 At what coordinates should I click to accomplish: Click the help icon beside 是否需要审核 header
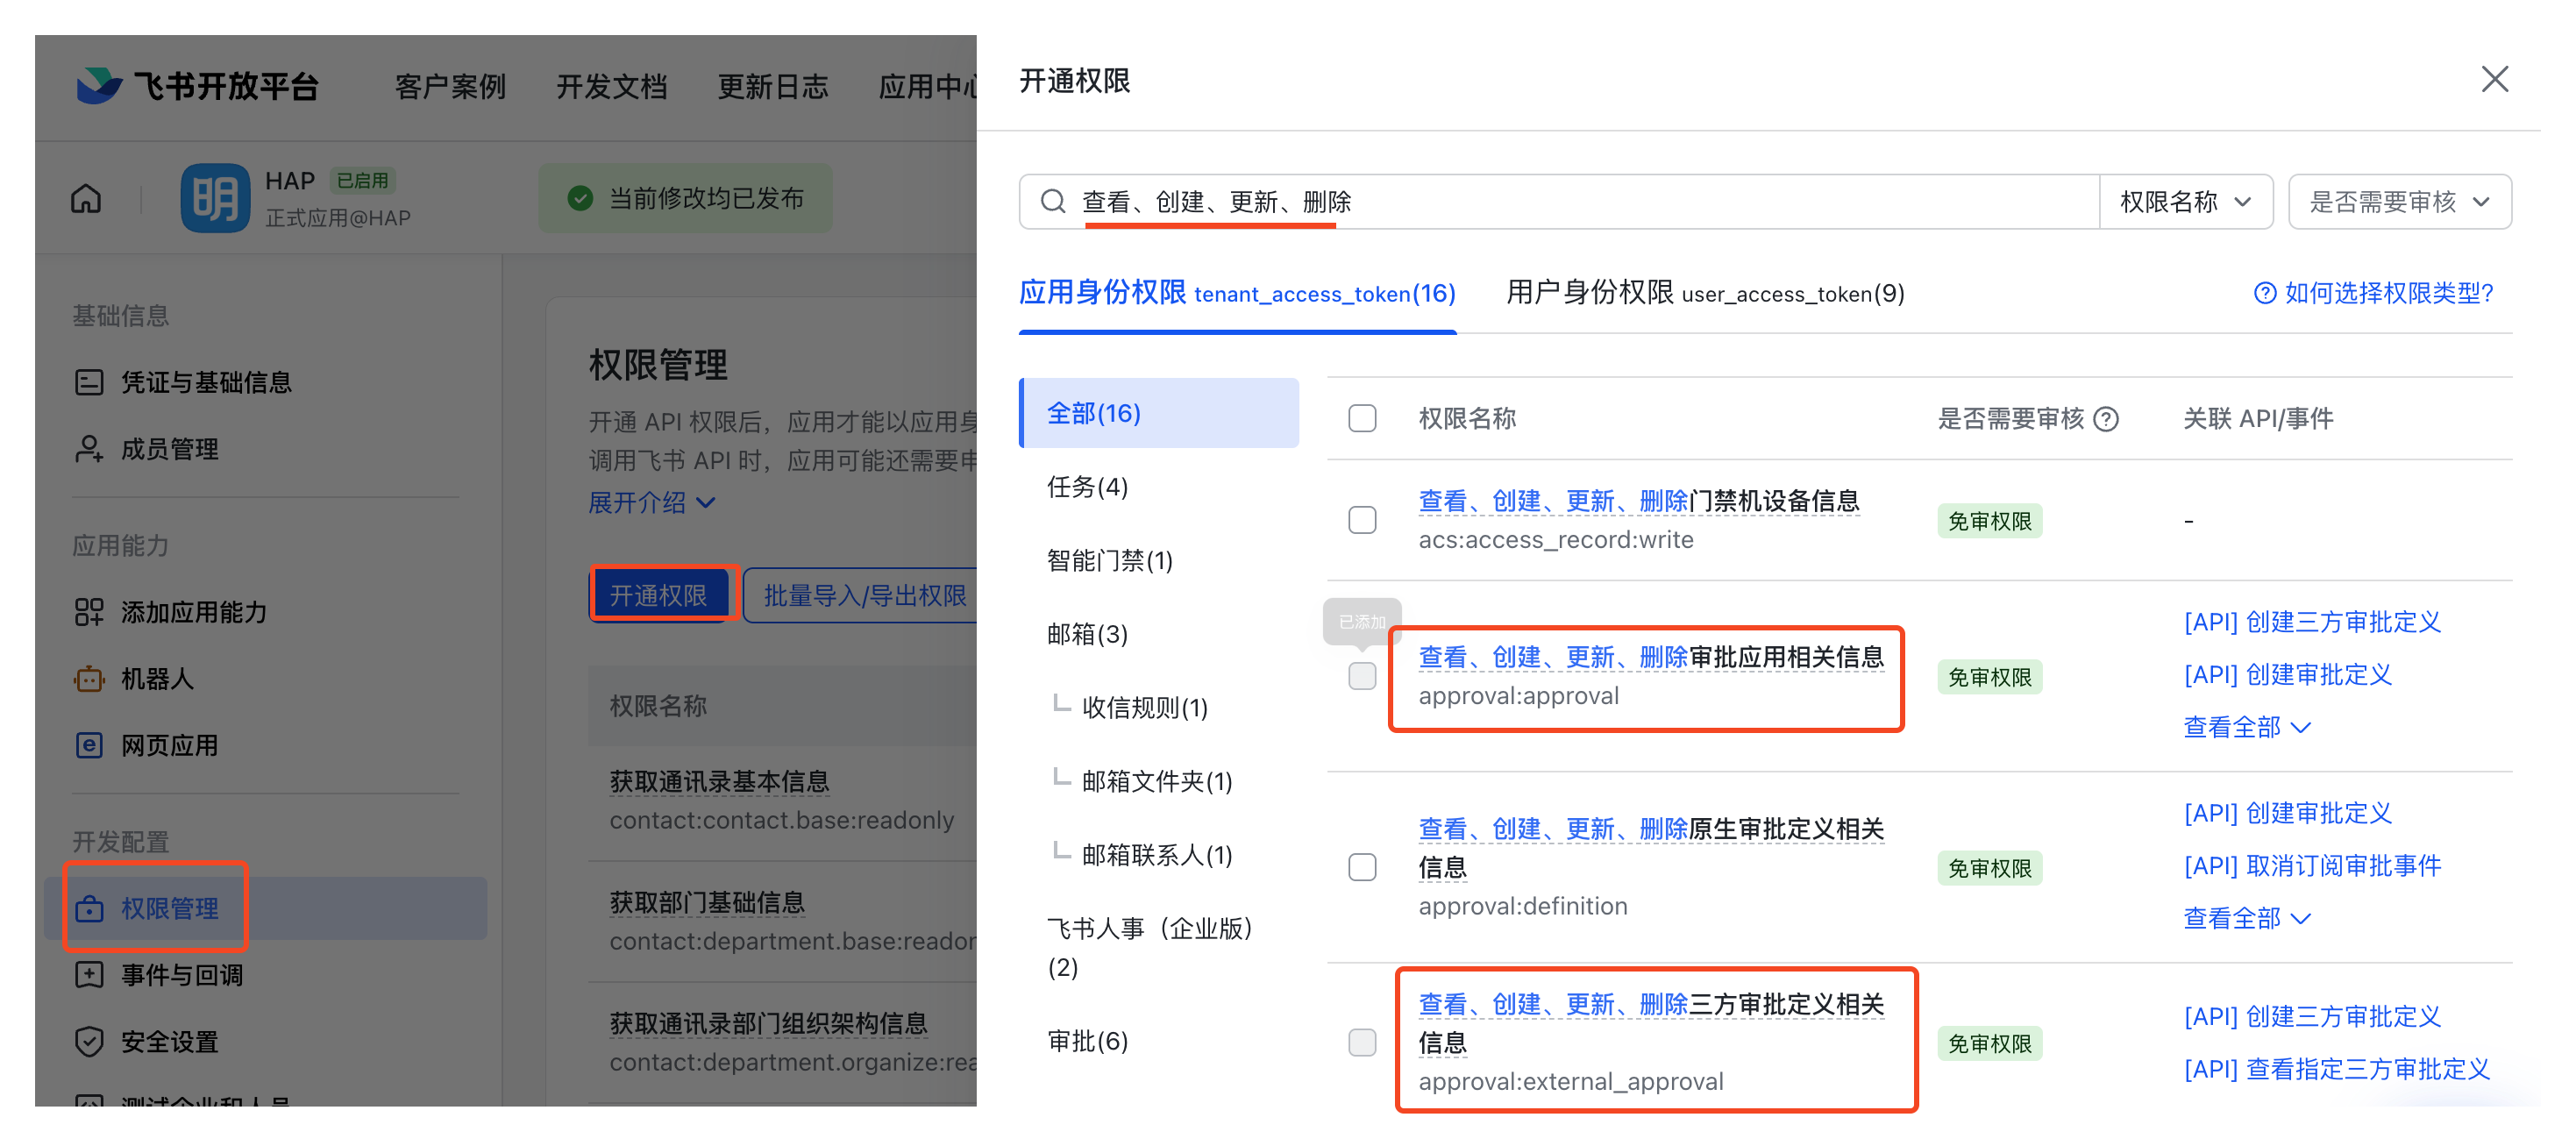click(2106, 419)
